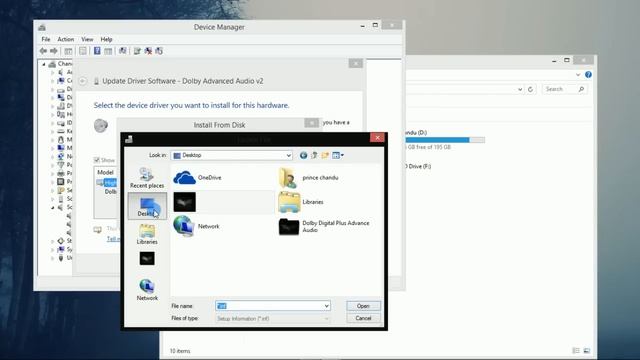Switch File Explorer to large icons view
The image size is (640, 360).
[587, 351]
